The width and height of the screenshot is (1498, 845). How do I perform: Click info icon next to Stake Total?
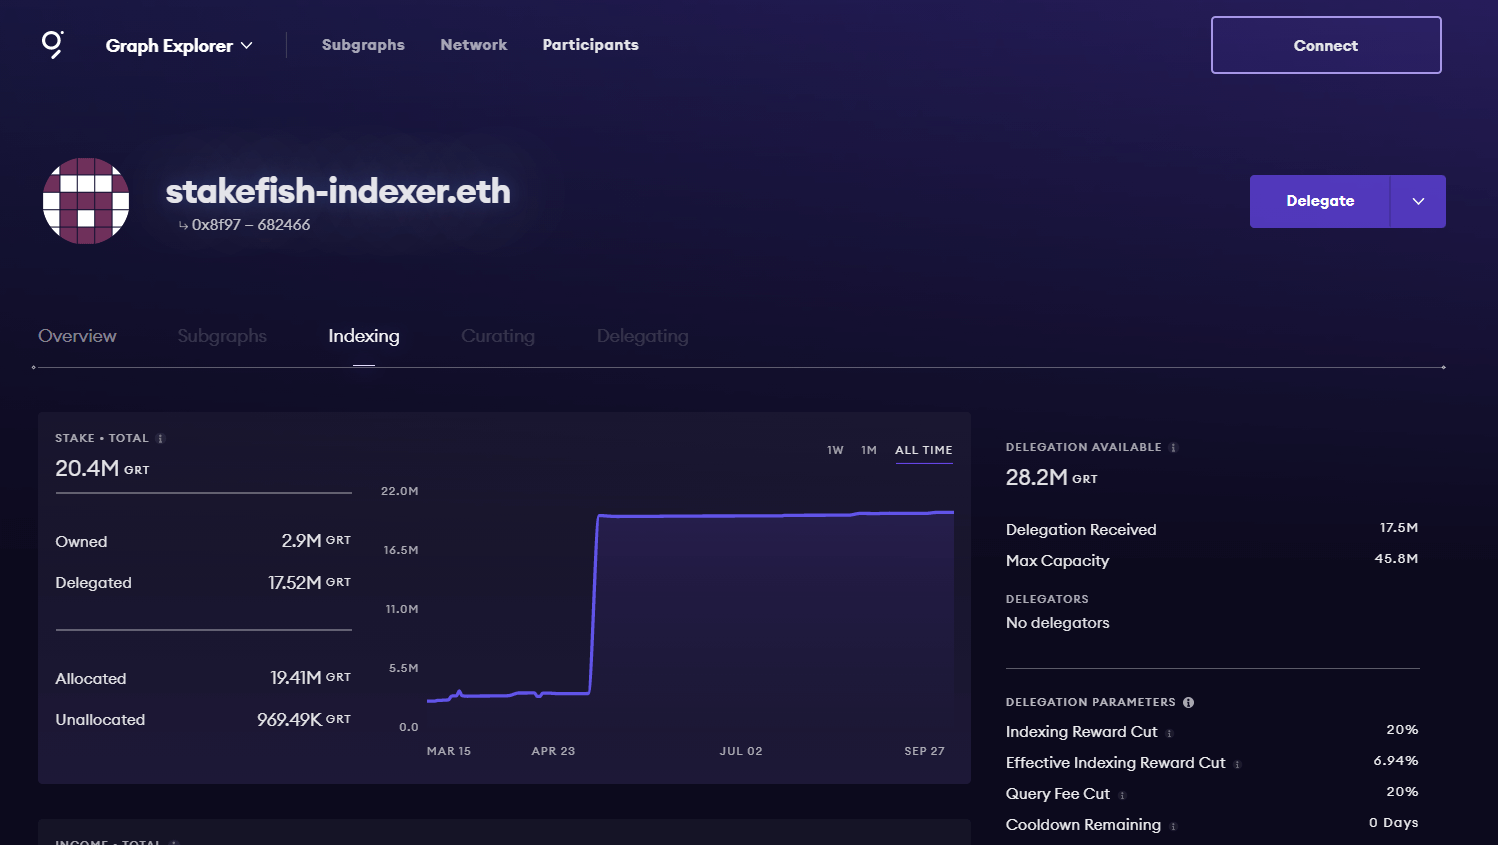click(160, 439)
